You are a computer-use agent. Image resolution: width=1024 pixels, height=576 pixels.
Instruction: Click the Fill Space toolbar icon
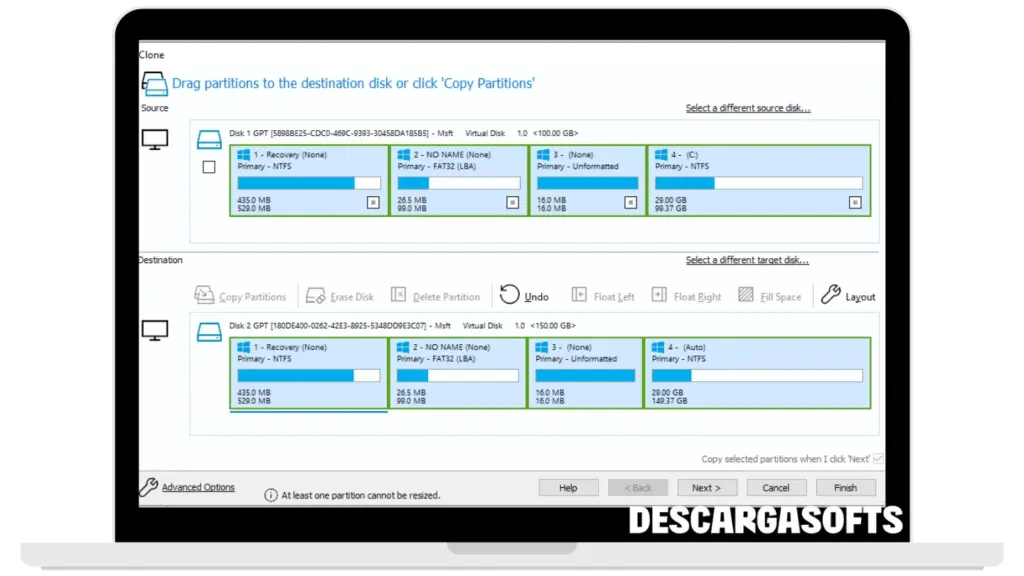click(746, 295)
